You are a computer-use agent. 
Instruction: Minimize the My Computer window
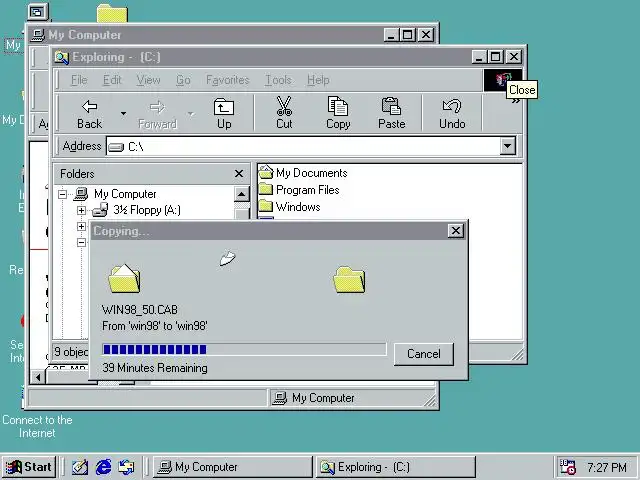(x=391, y=35)
